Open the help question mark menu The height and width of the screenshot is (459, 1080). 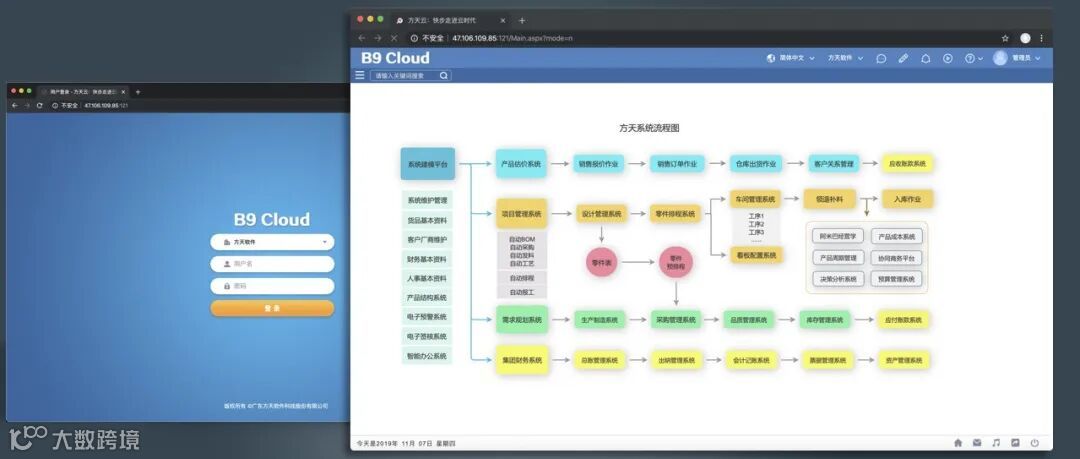pos(973,59)
